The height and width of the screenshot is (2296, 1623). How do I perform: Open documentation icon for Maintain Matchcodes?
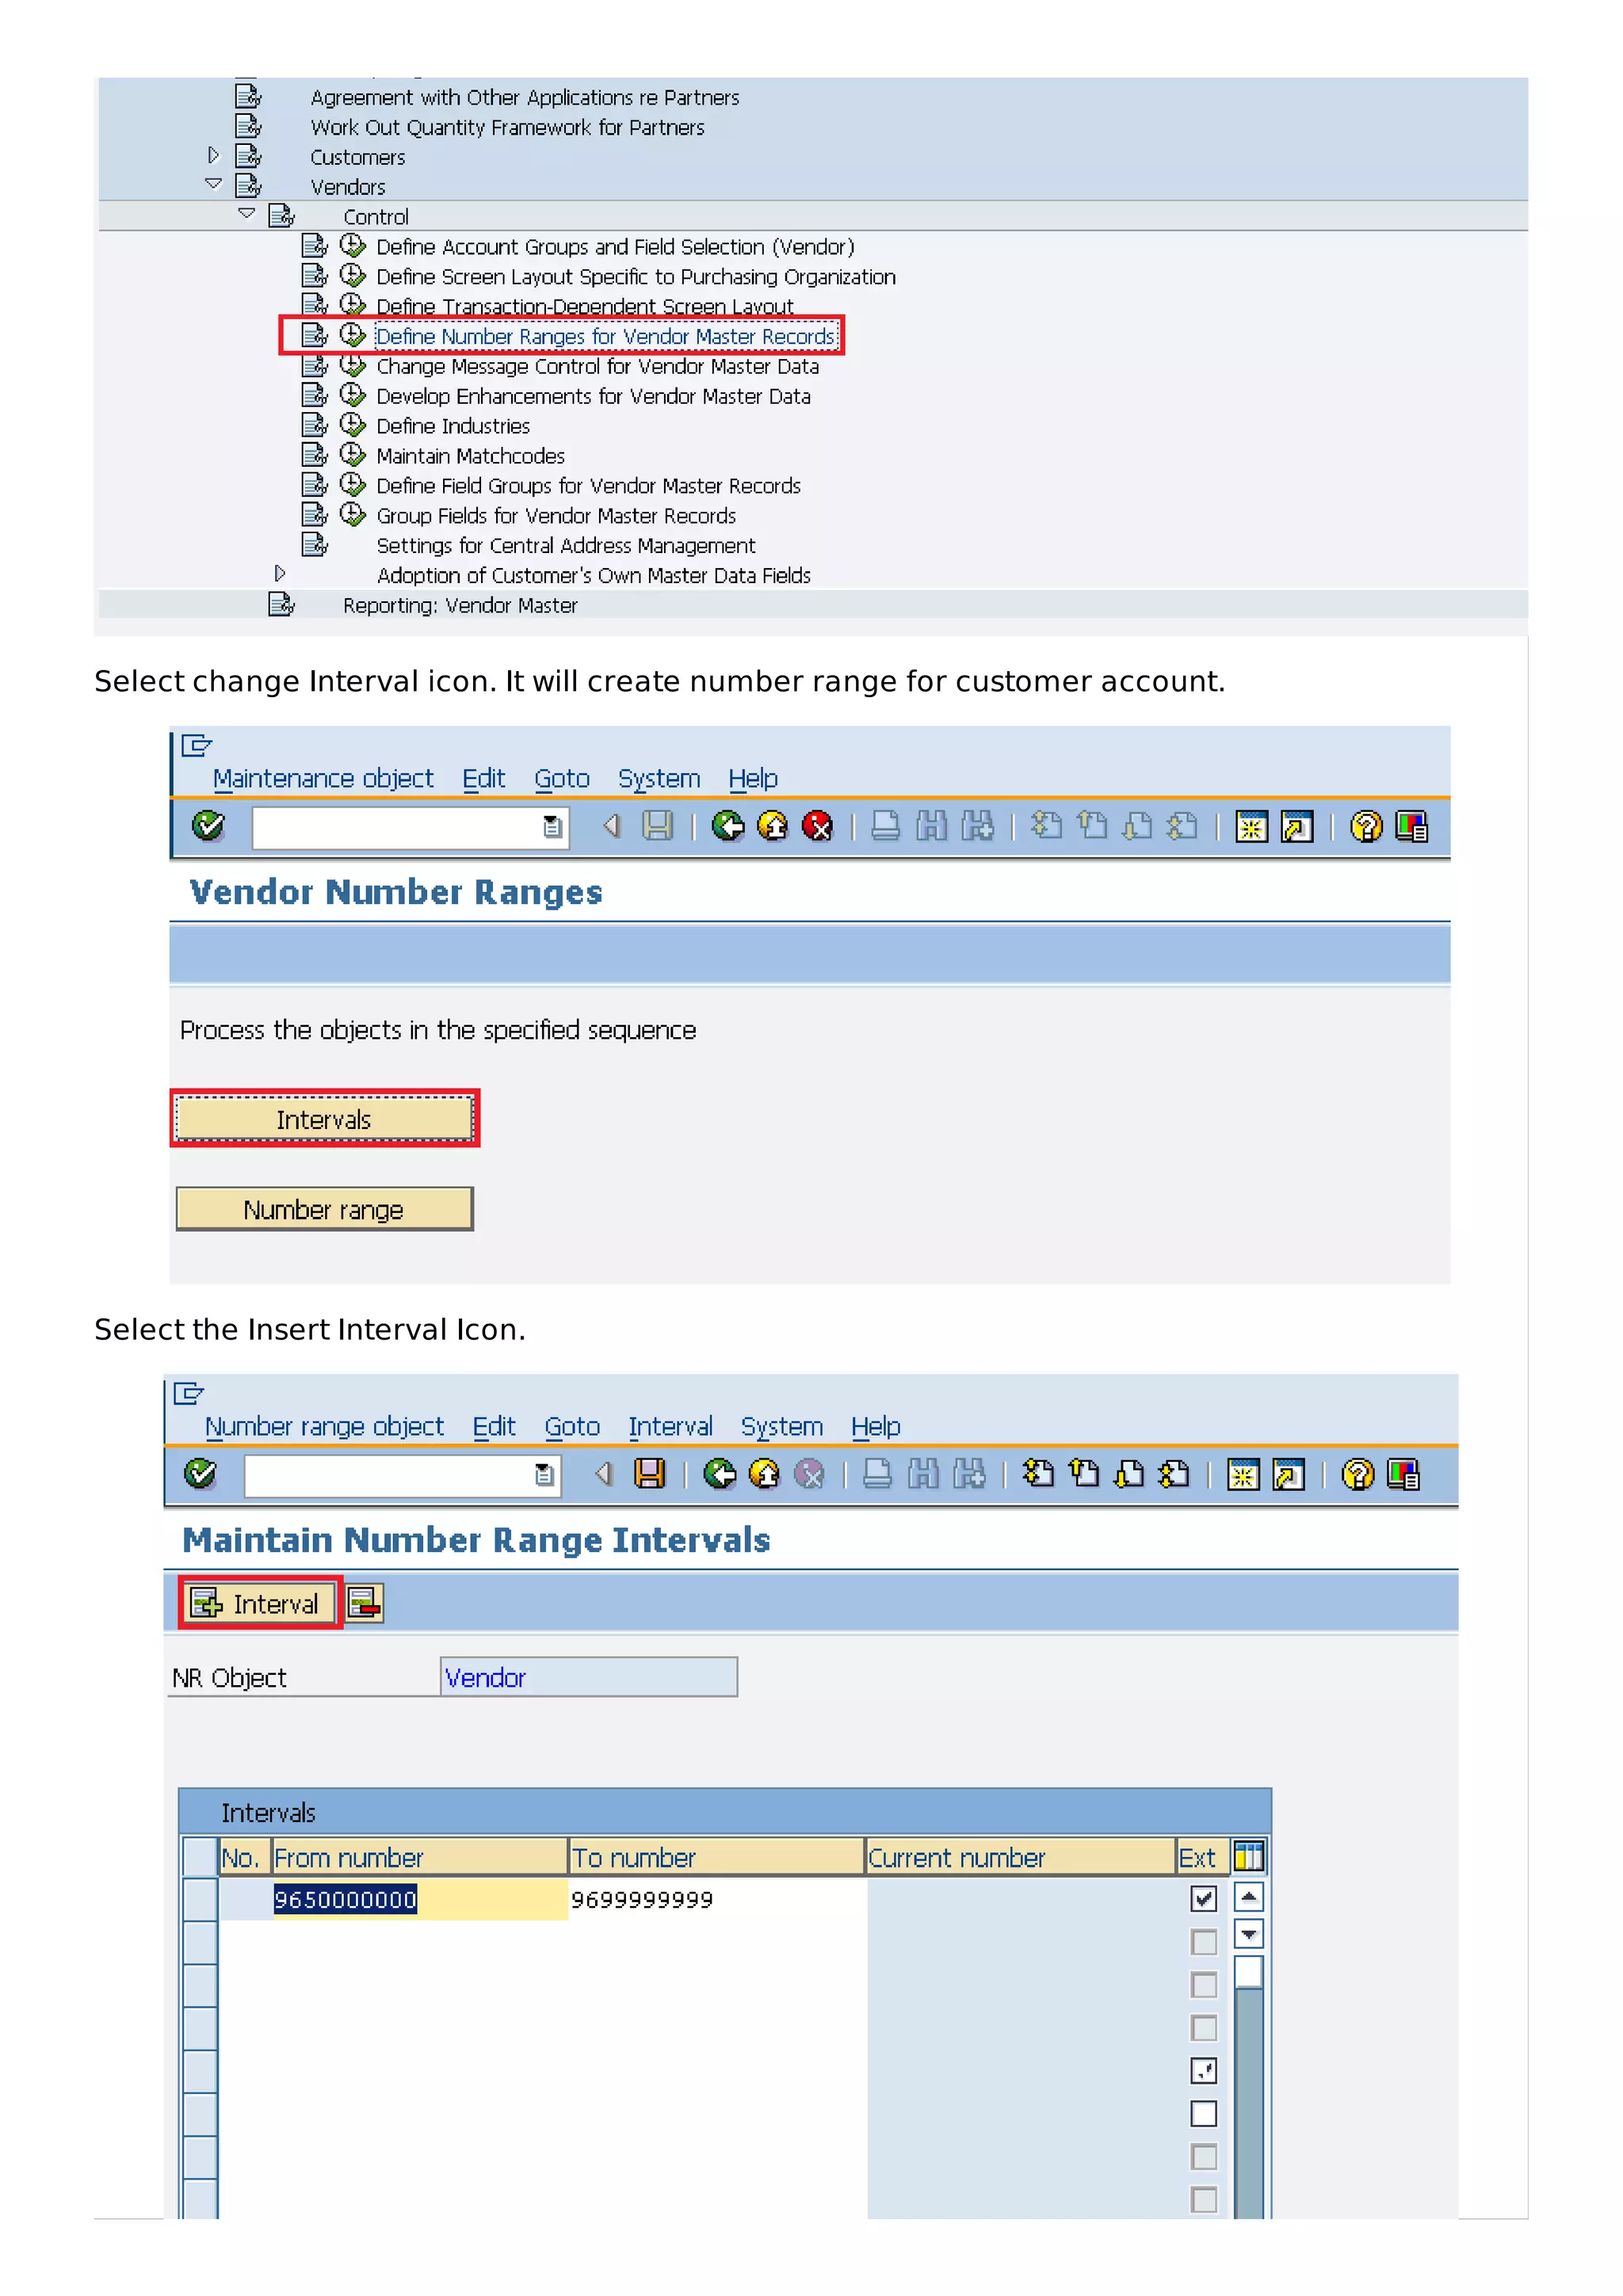[314, 455]
